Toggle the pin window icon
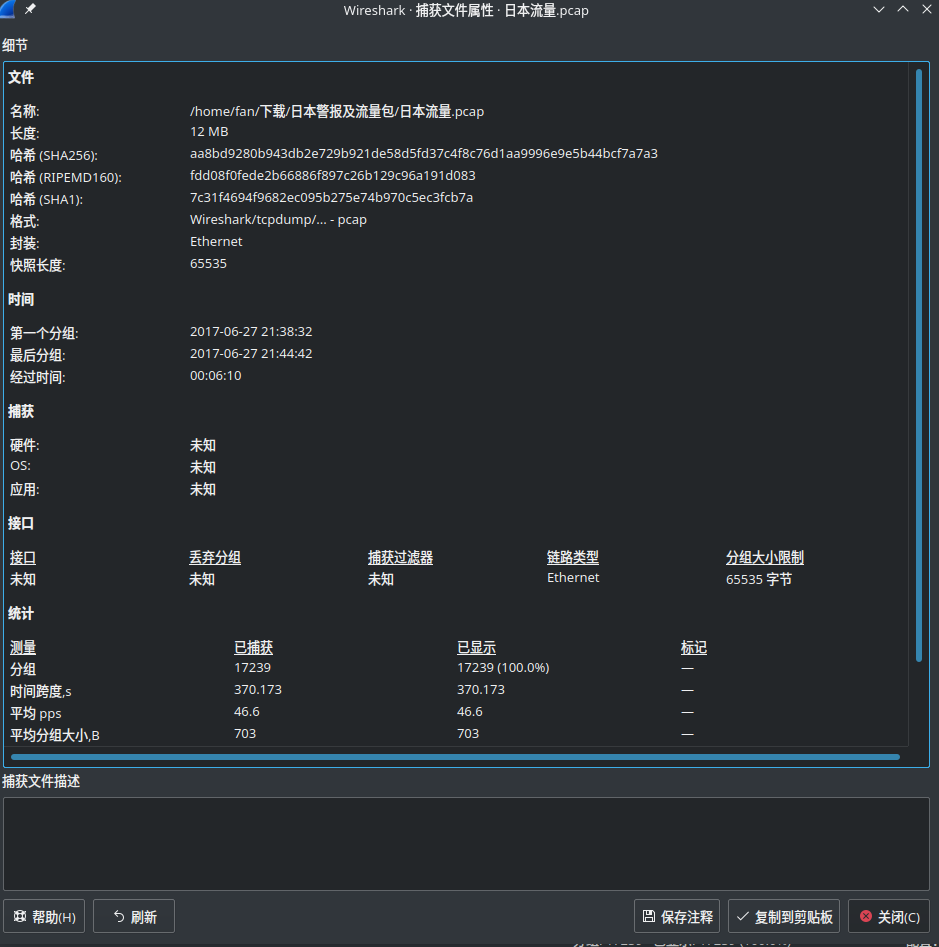Viewport: 939px width, 947px height. pos(30,9)
